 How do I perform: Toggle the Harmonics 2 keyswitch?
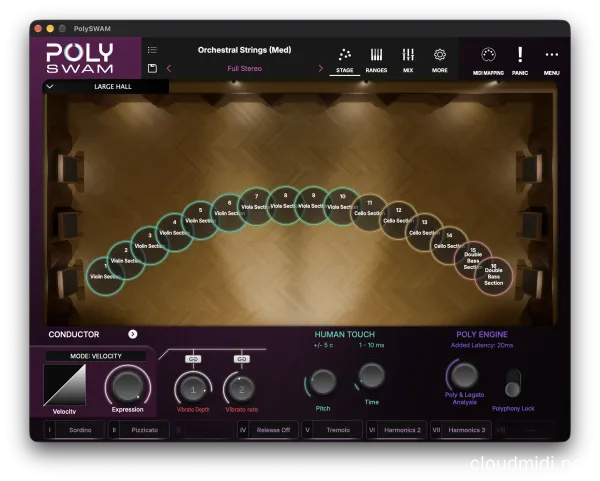(396, 430)
